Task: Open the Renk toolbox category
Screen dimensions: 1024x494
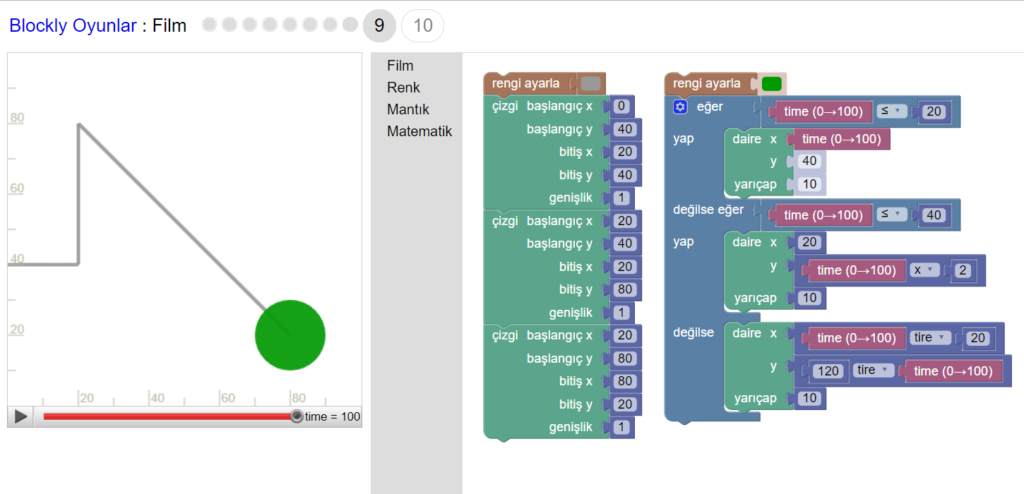Action: pos(403,87)
